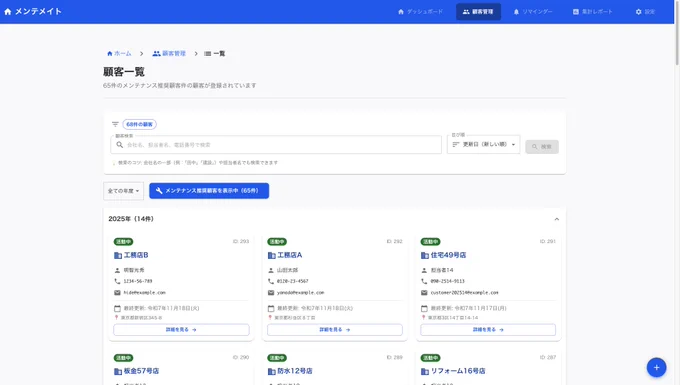Click the location pin on 住宅49号店 card
This screenshot has width=680, height=385.
pos(423,317)
